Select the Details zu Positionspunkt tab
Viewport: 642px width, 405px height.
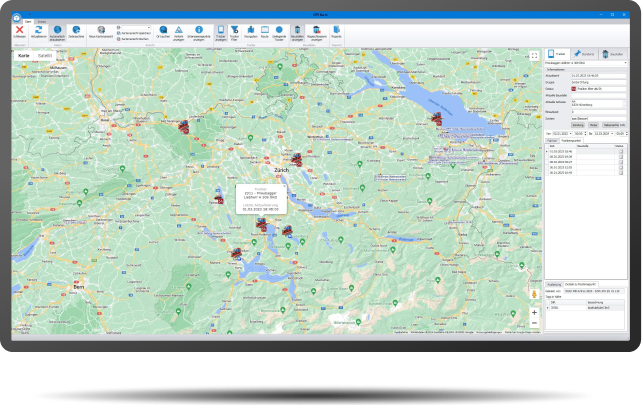(581, 284)
